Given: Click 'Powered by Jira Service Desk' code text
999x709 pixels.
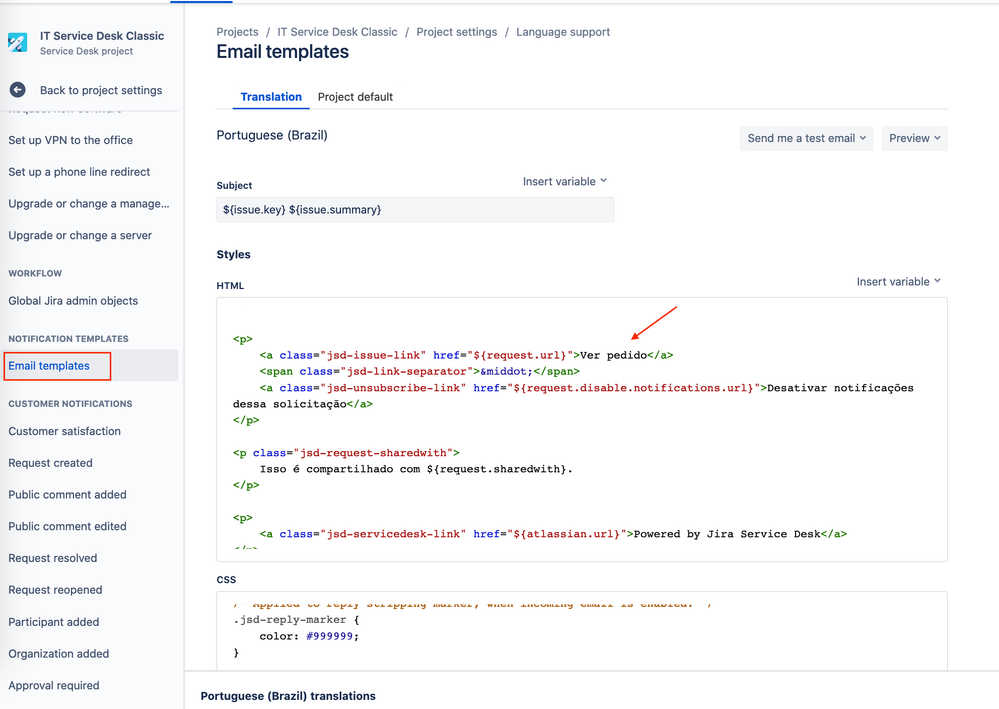Looking at the screenshot, I should click(727, 534).
